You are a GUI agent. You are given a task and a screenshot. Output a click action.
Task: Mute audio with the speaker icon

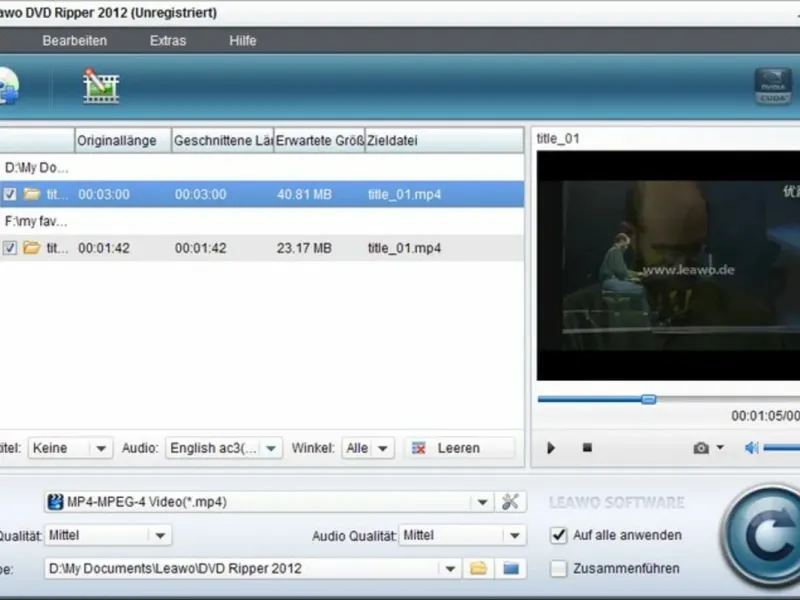tap(752, 448)
